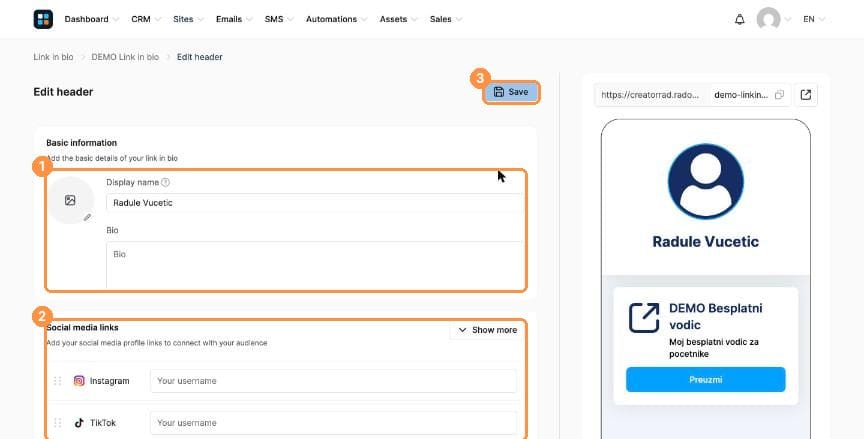Image resolution: width=864 pixels, height=439 pixels.
Task: Open link in bio in new tab
Action: pyautogui.click(x=806, y=95)
